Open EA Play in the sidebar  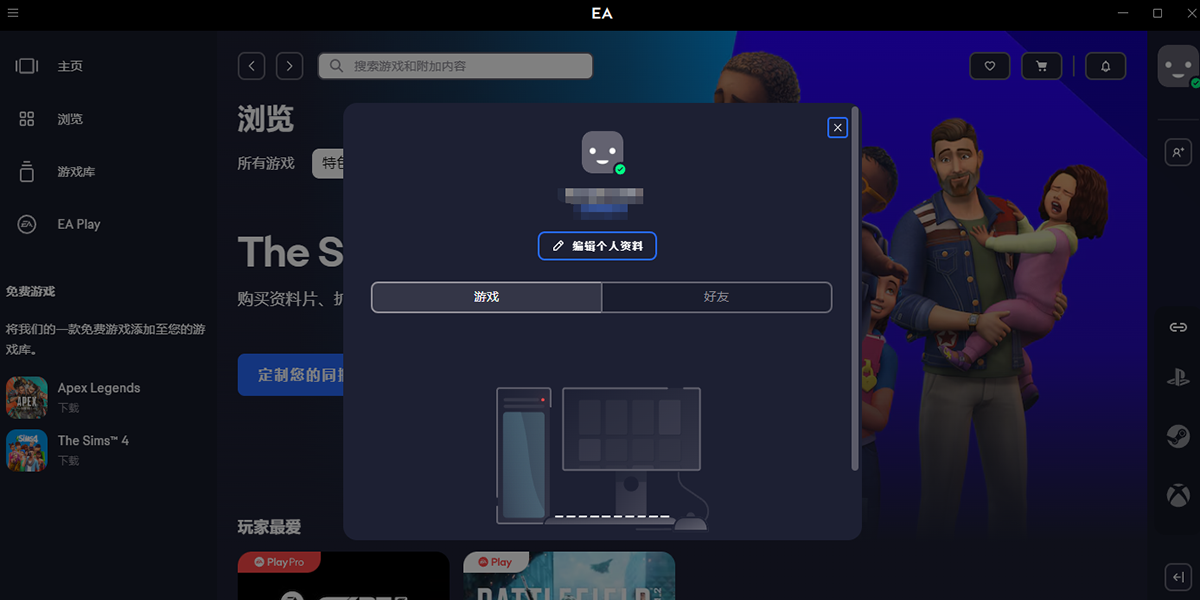click(x=79, y=224)
